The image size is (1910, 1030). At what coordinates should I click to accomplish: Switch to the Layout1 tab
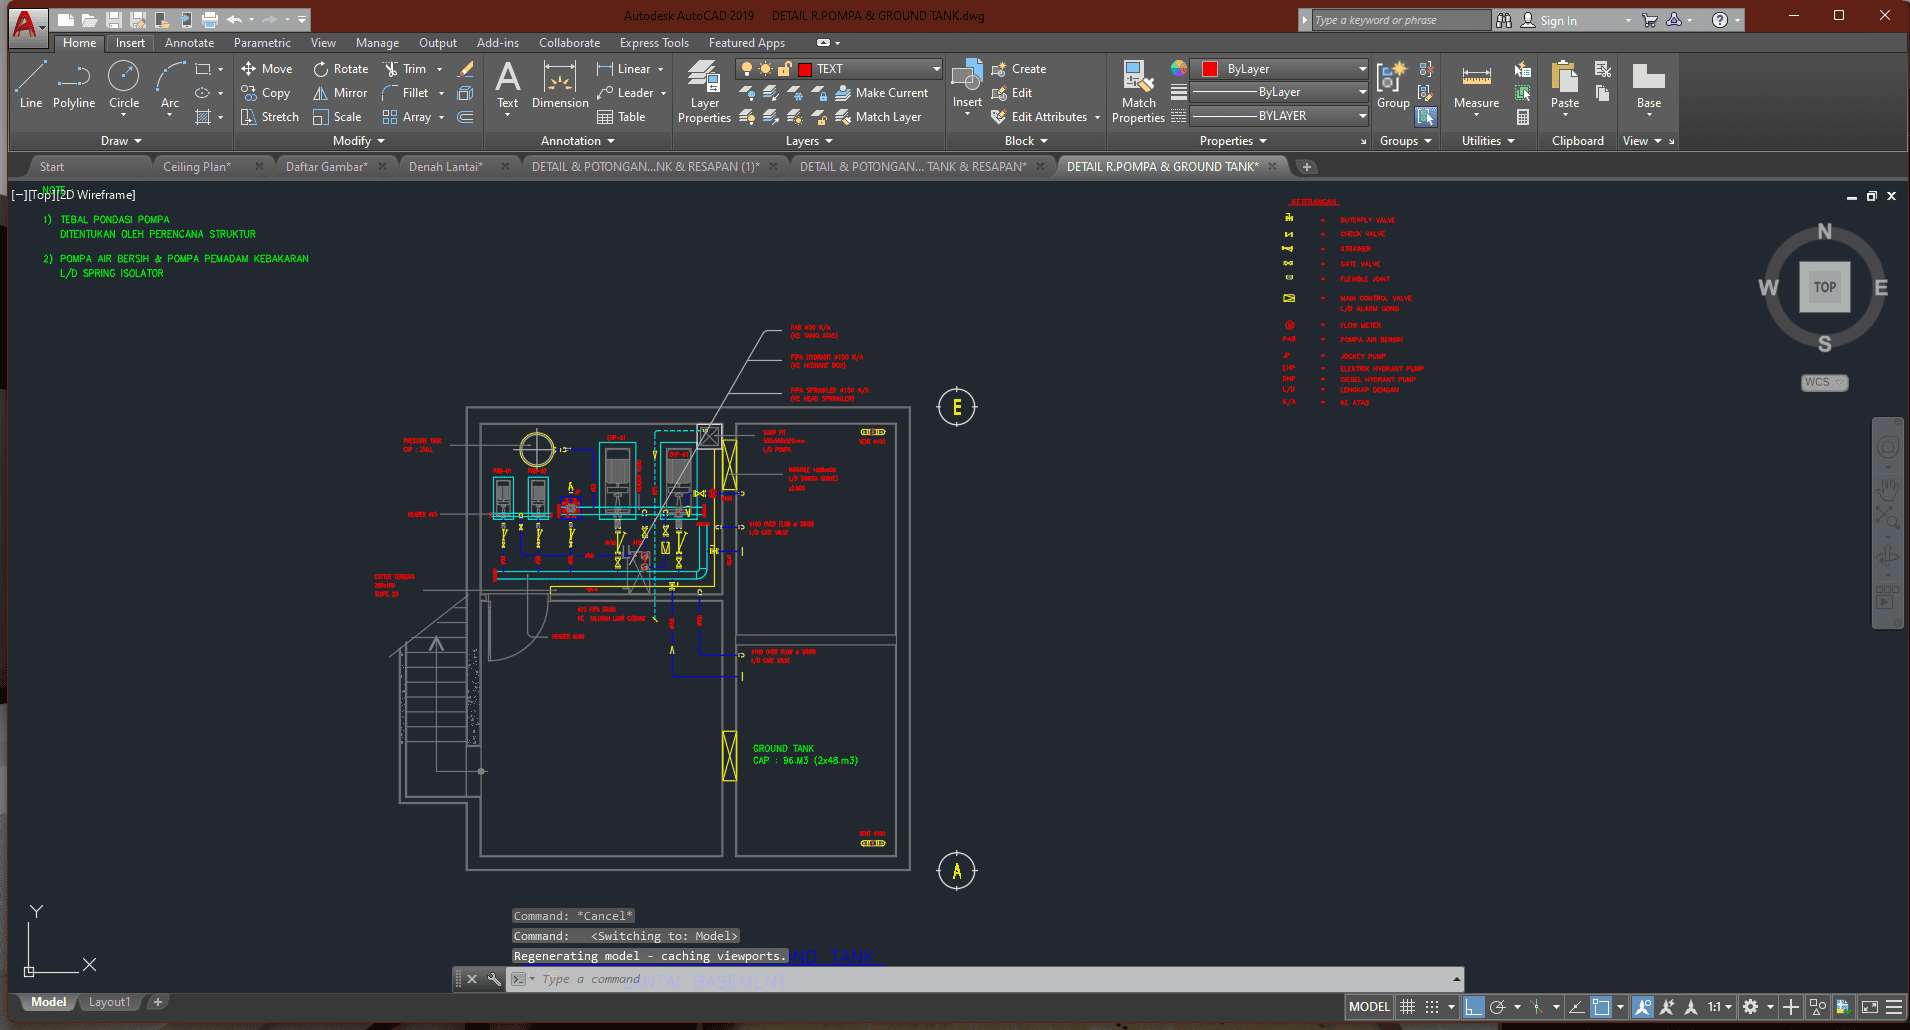tap(109, 1002)
